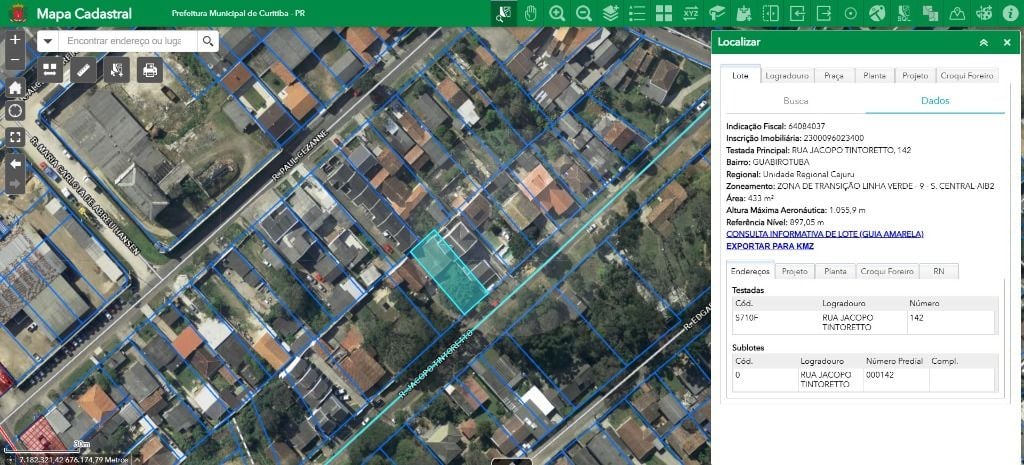Screen dimensions: 1024x465
Task: Click the zoom in magnifier in top toolbar
Action: pos(557,13)
